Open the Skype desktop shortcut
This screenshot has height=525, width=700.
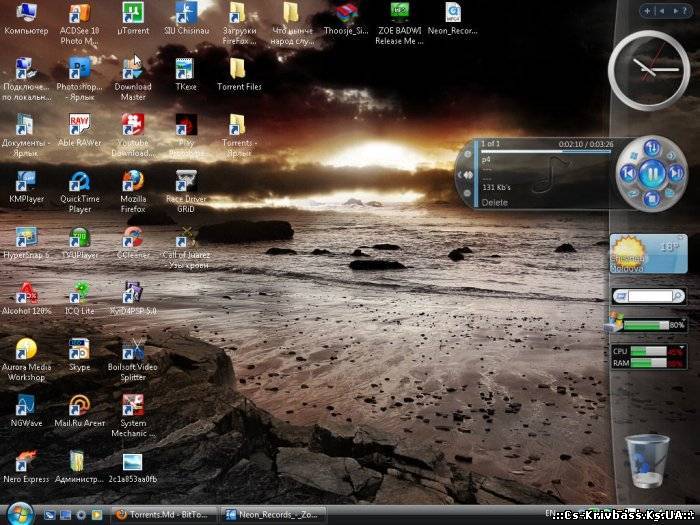(79, 355)
